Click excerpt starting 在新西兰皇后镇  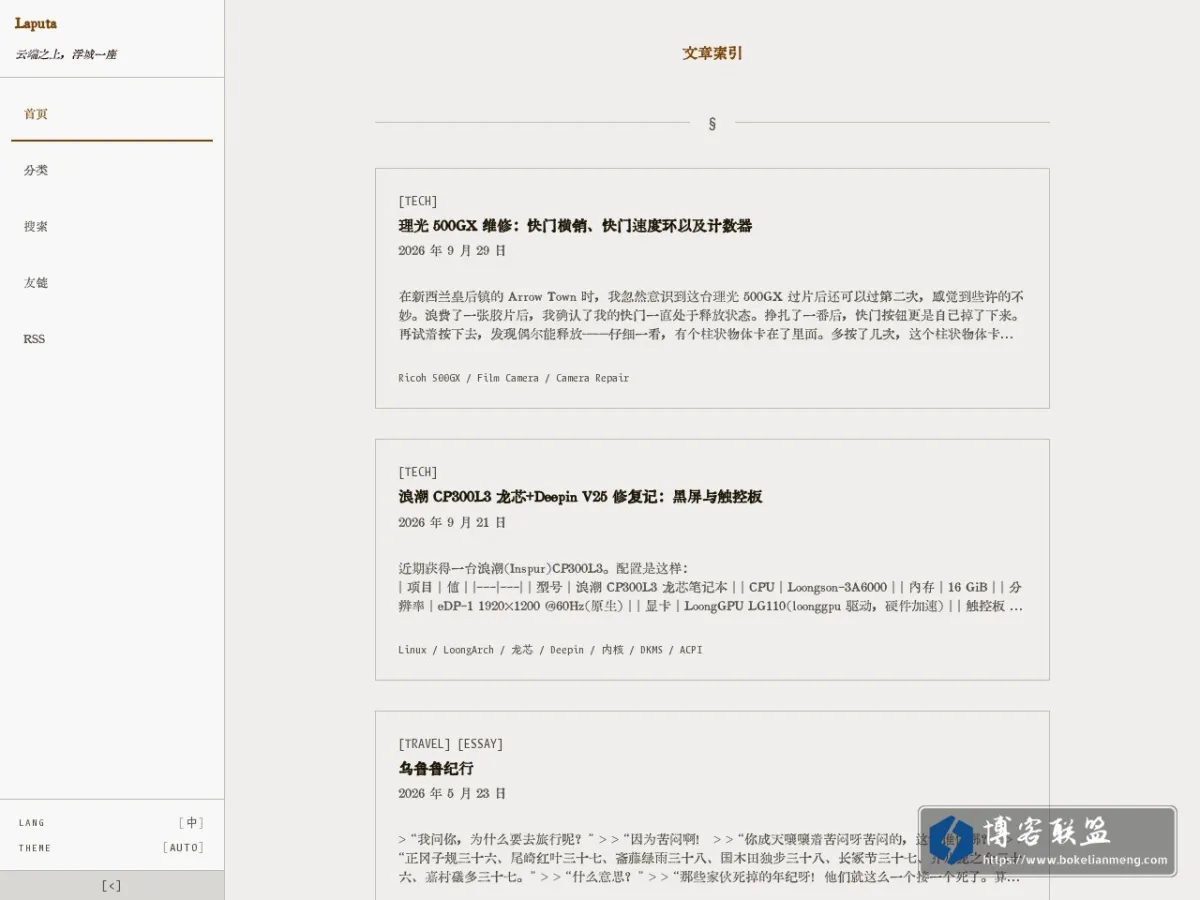pyautogui.click(x=711, y=315)
